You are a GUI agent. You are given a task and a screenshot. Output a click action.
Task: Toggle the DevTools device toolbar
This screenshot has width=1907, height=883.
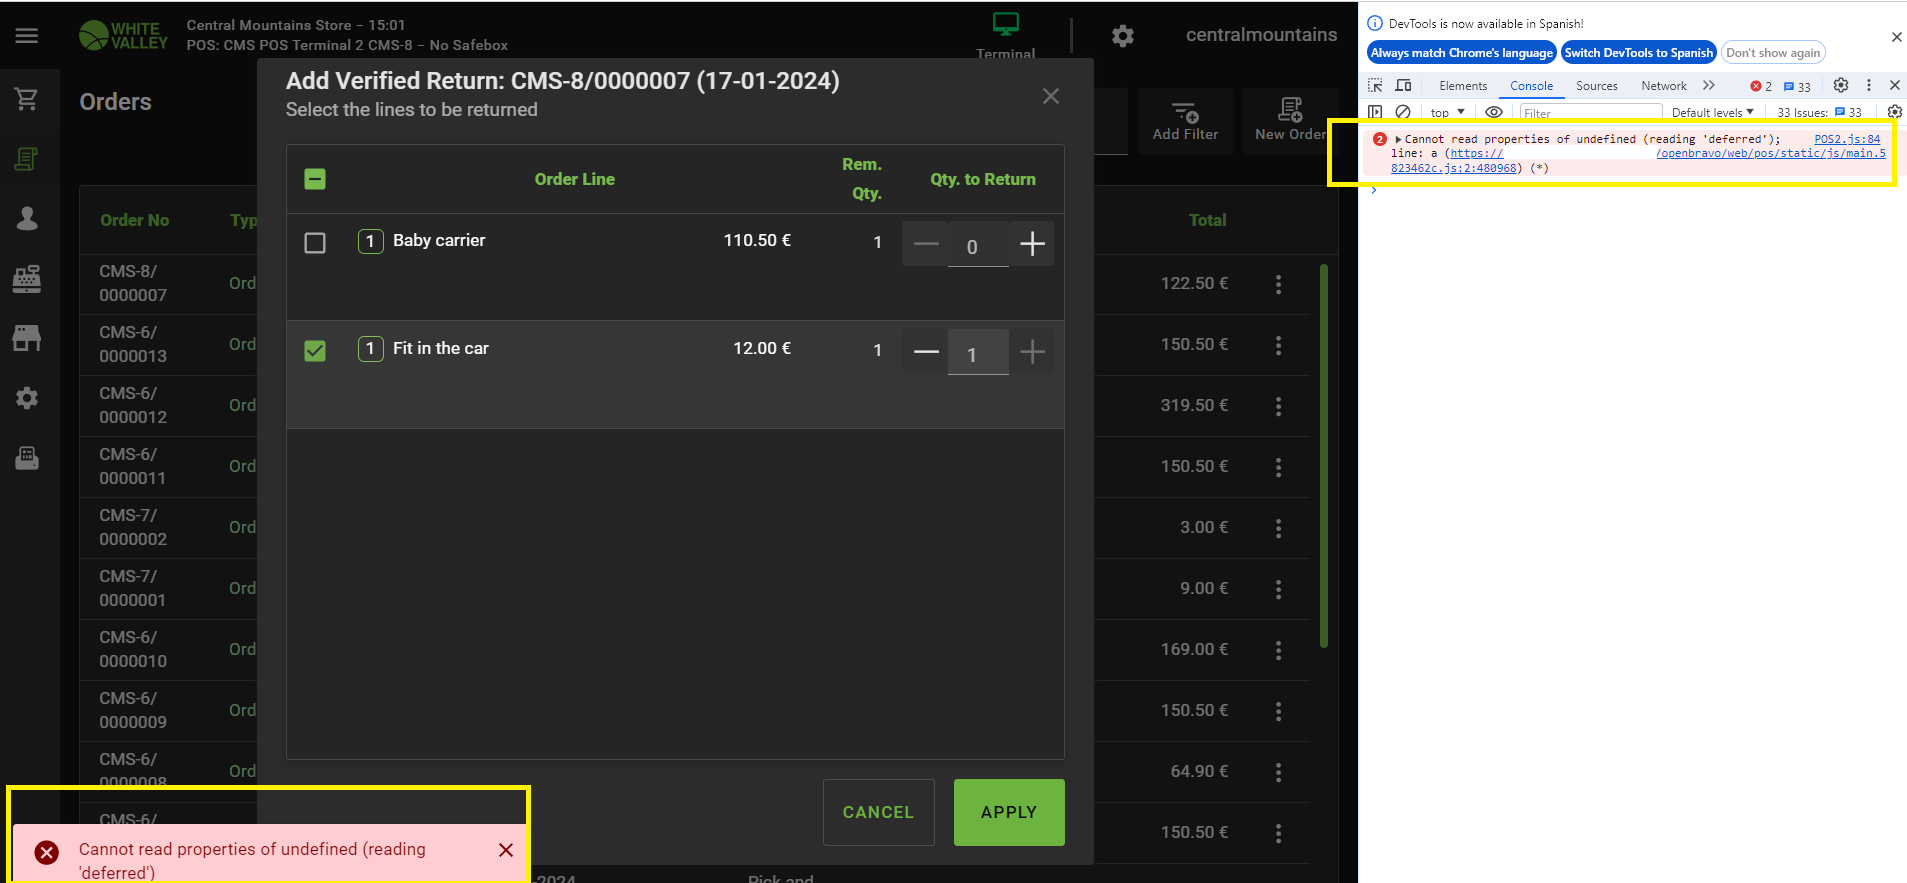(1404, 86)
